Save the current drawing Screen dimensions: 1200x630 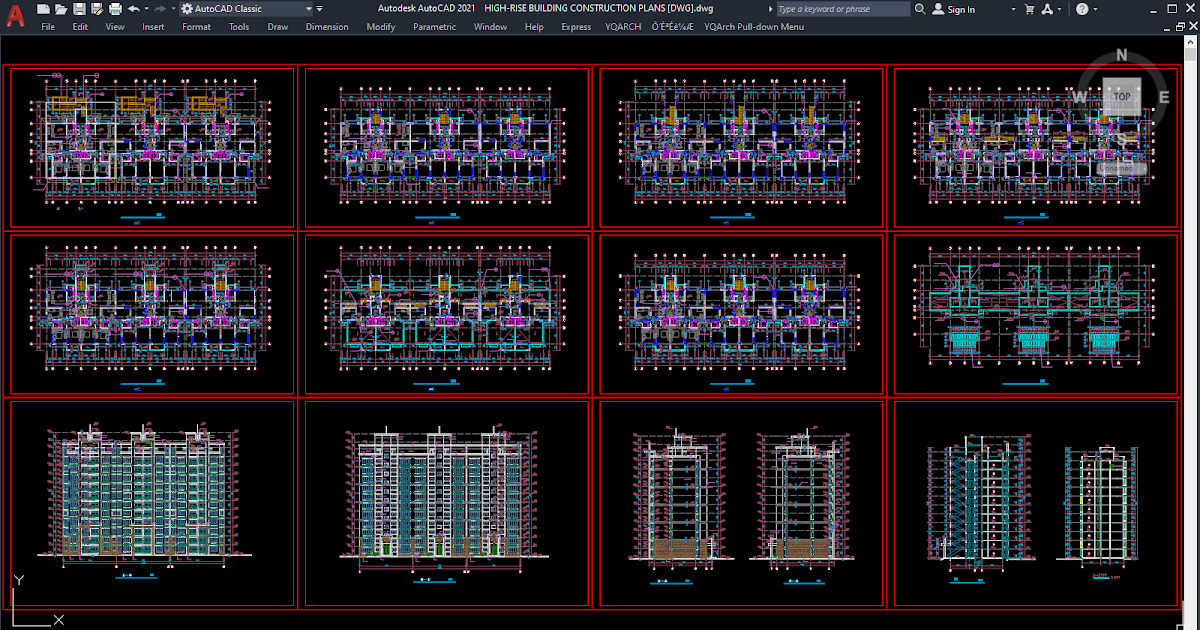click(x=80, y=8)
